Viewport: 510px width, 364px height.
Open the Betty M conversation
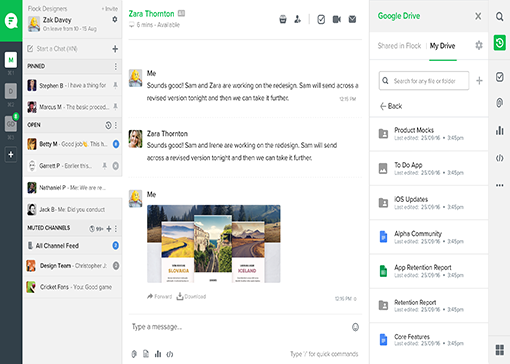tap(73, 144)
